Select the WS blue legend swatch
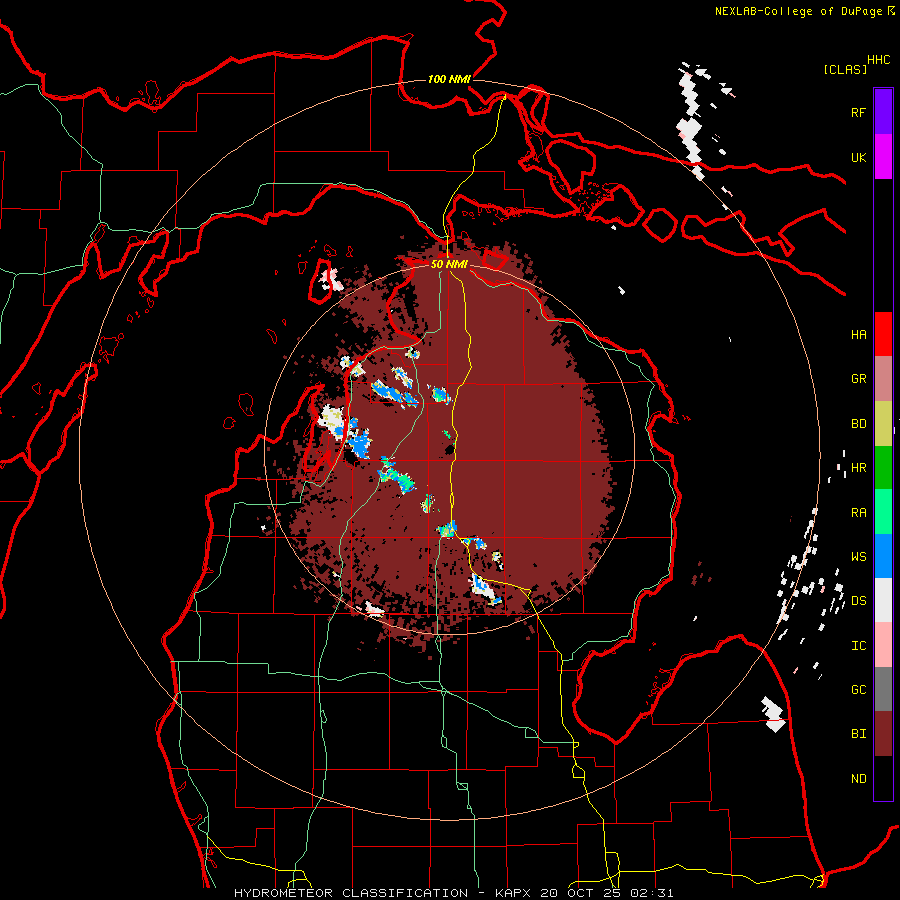 883,556
